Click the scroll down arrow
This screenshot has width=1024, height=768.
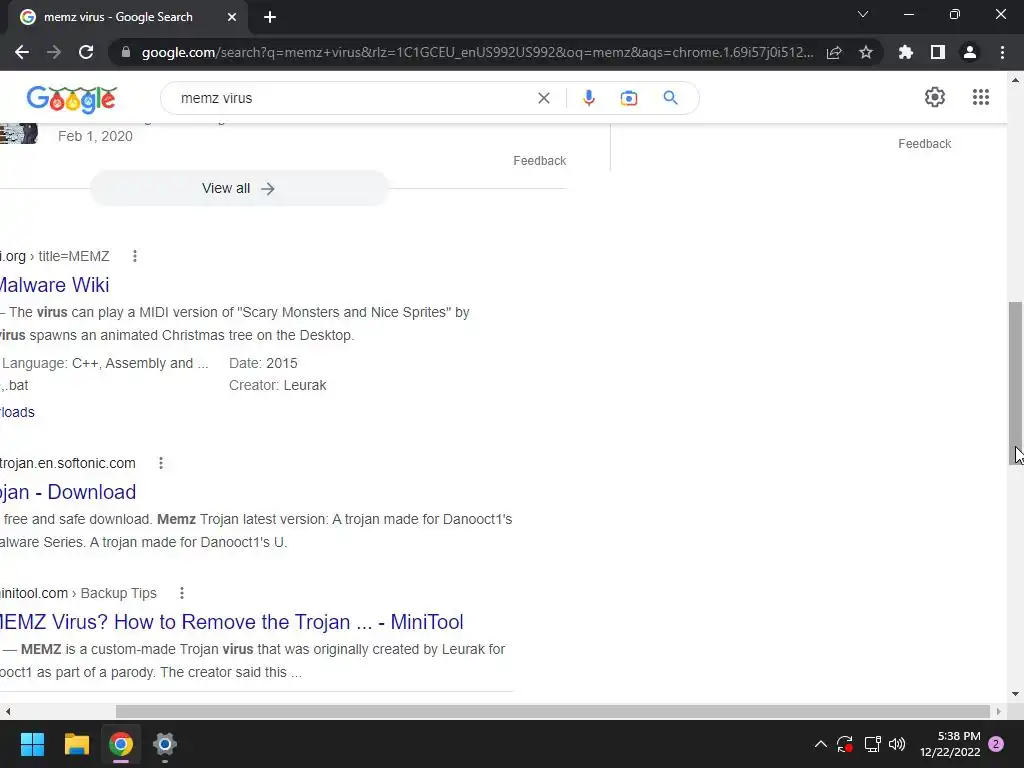pos(1015,694)
